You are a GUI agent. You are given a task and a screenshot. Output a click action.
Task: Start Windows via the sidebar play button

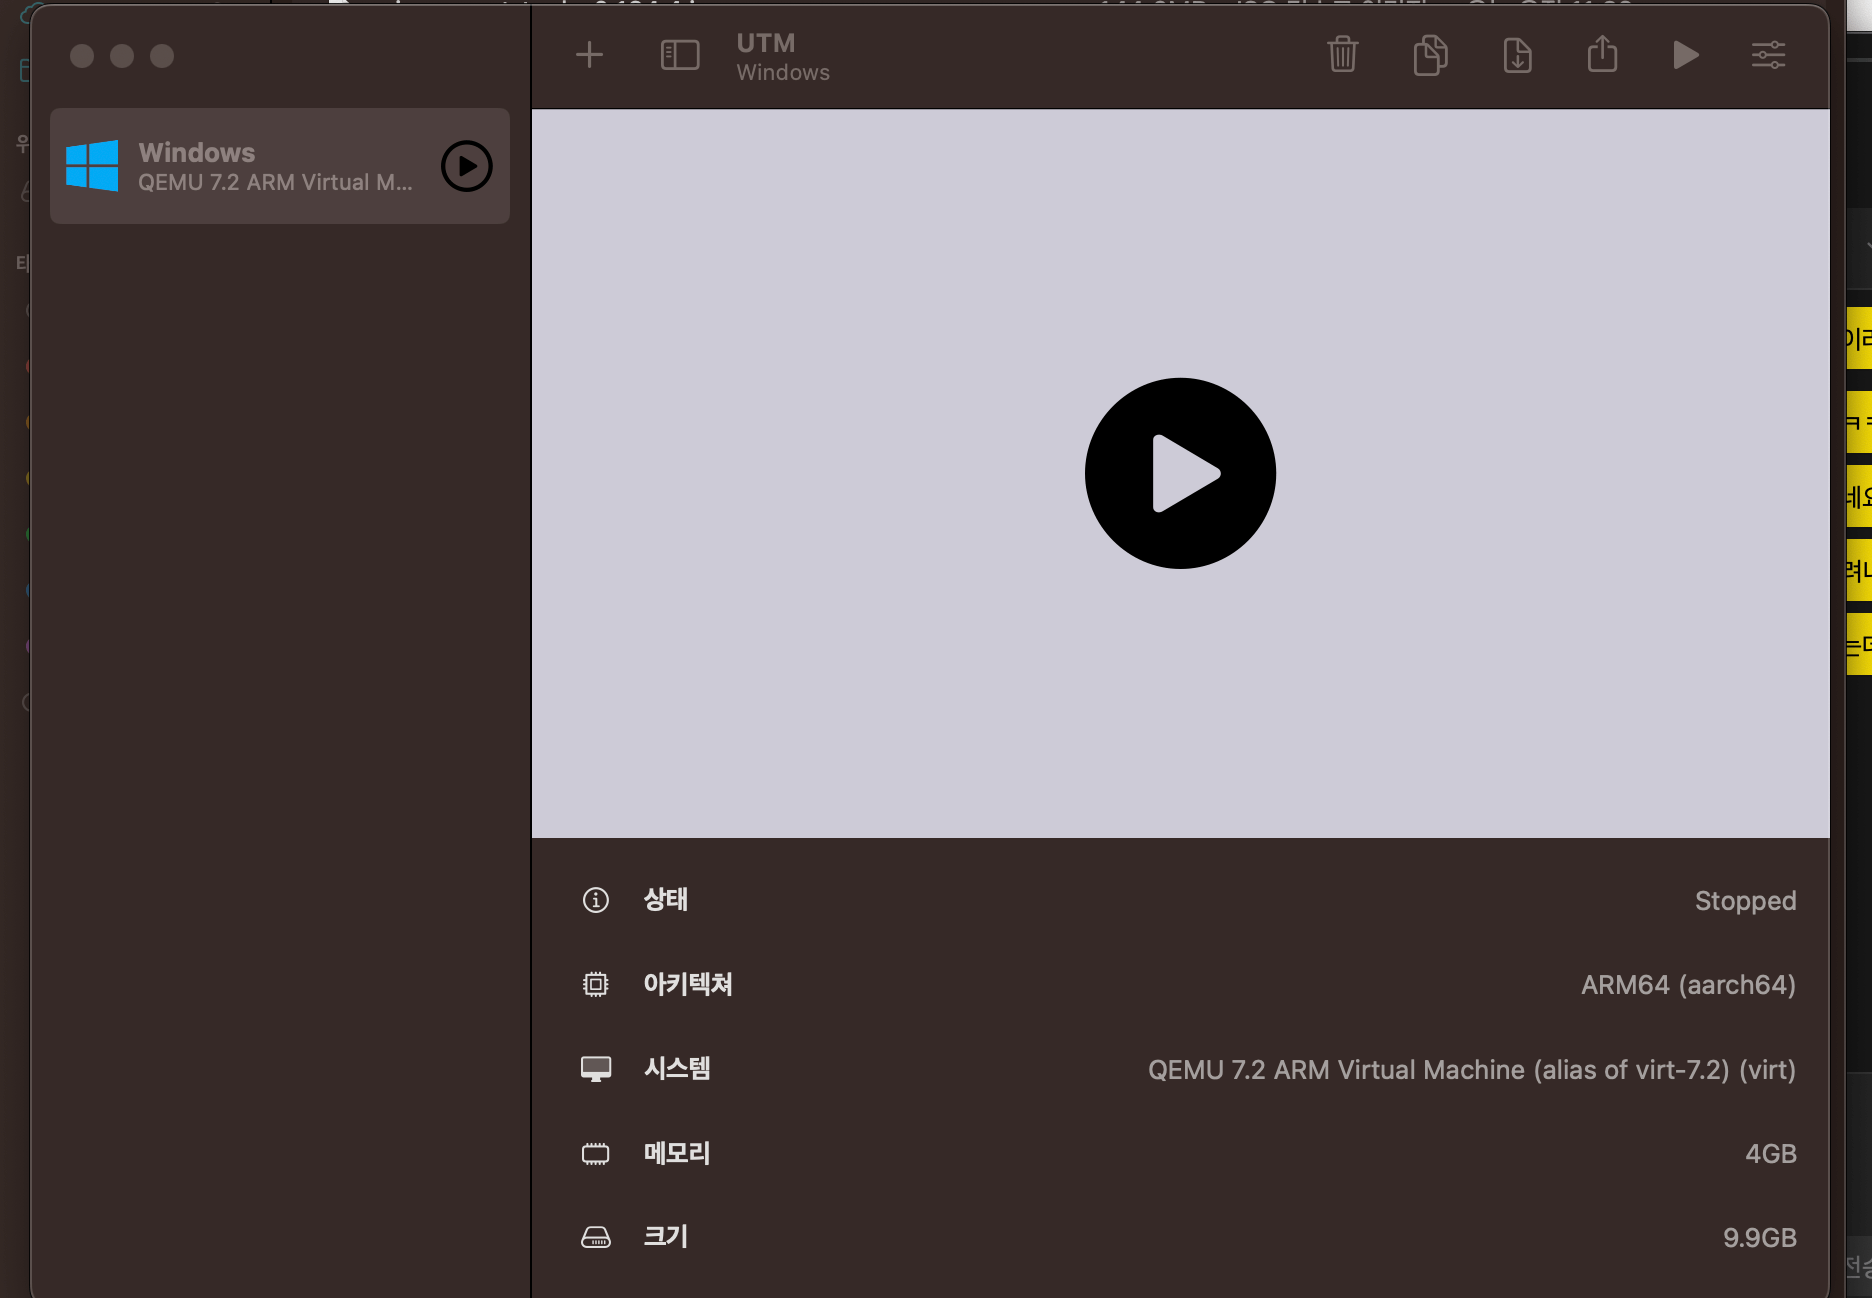point(465,166)
